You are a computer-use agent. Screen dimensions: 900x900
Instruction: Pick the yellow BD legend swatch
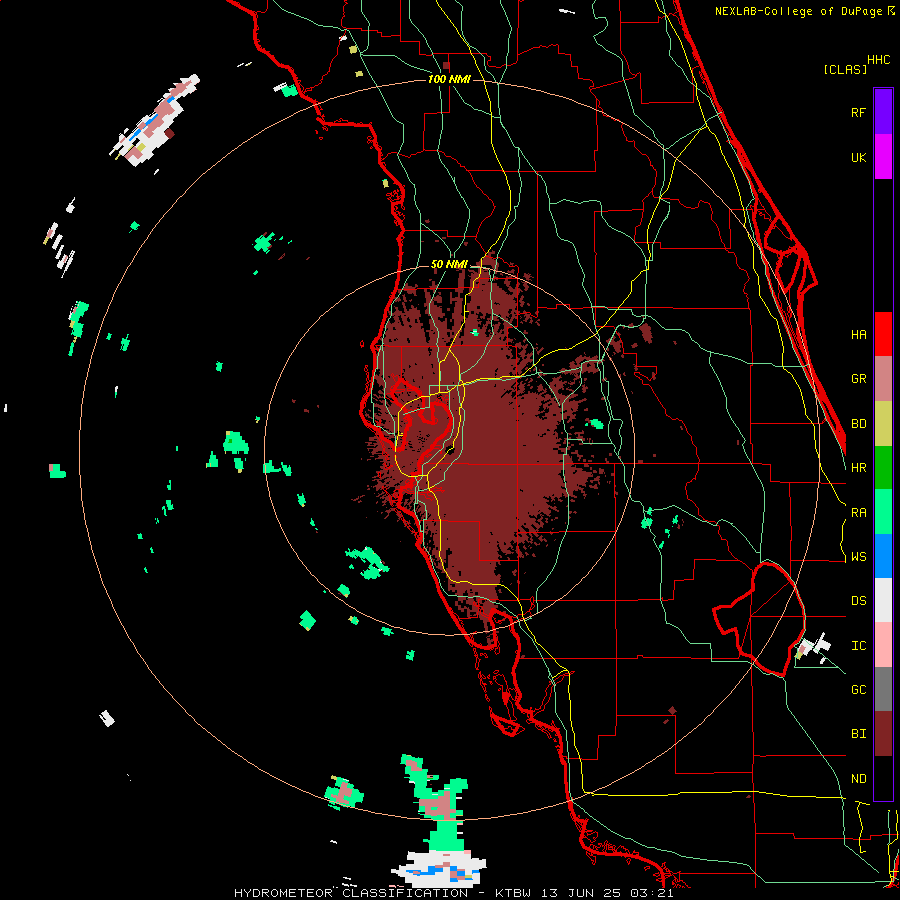point(883,424)
